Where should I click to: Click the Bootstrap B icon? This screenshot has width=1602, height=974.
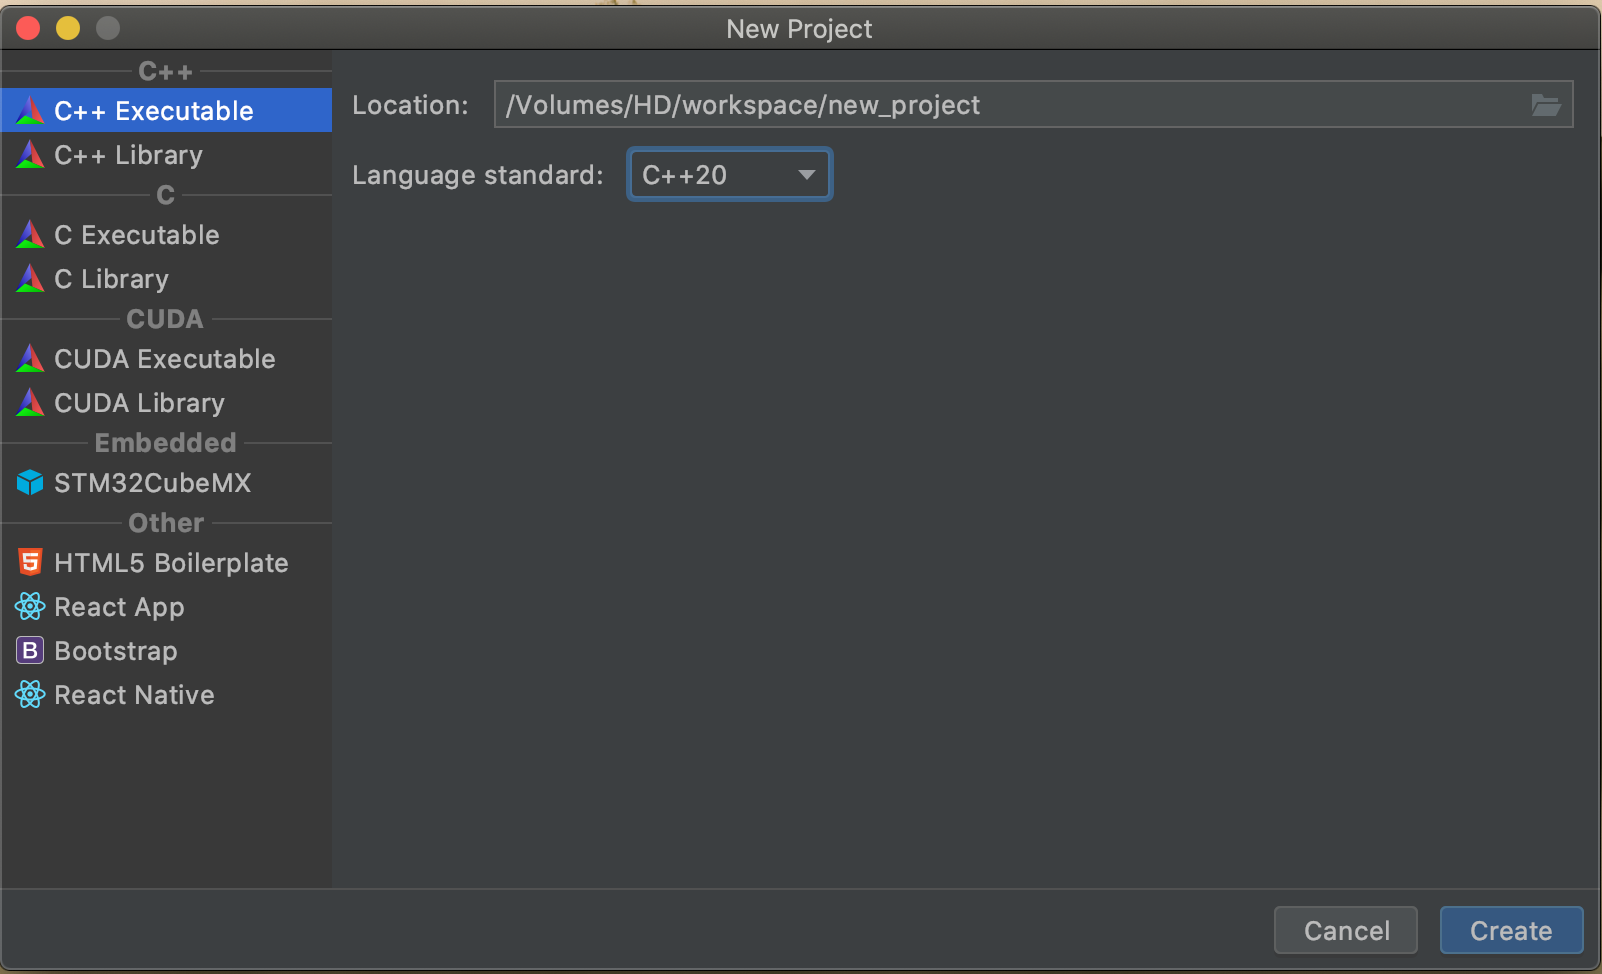(x=30, y=650)
